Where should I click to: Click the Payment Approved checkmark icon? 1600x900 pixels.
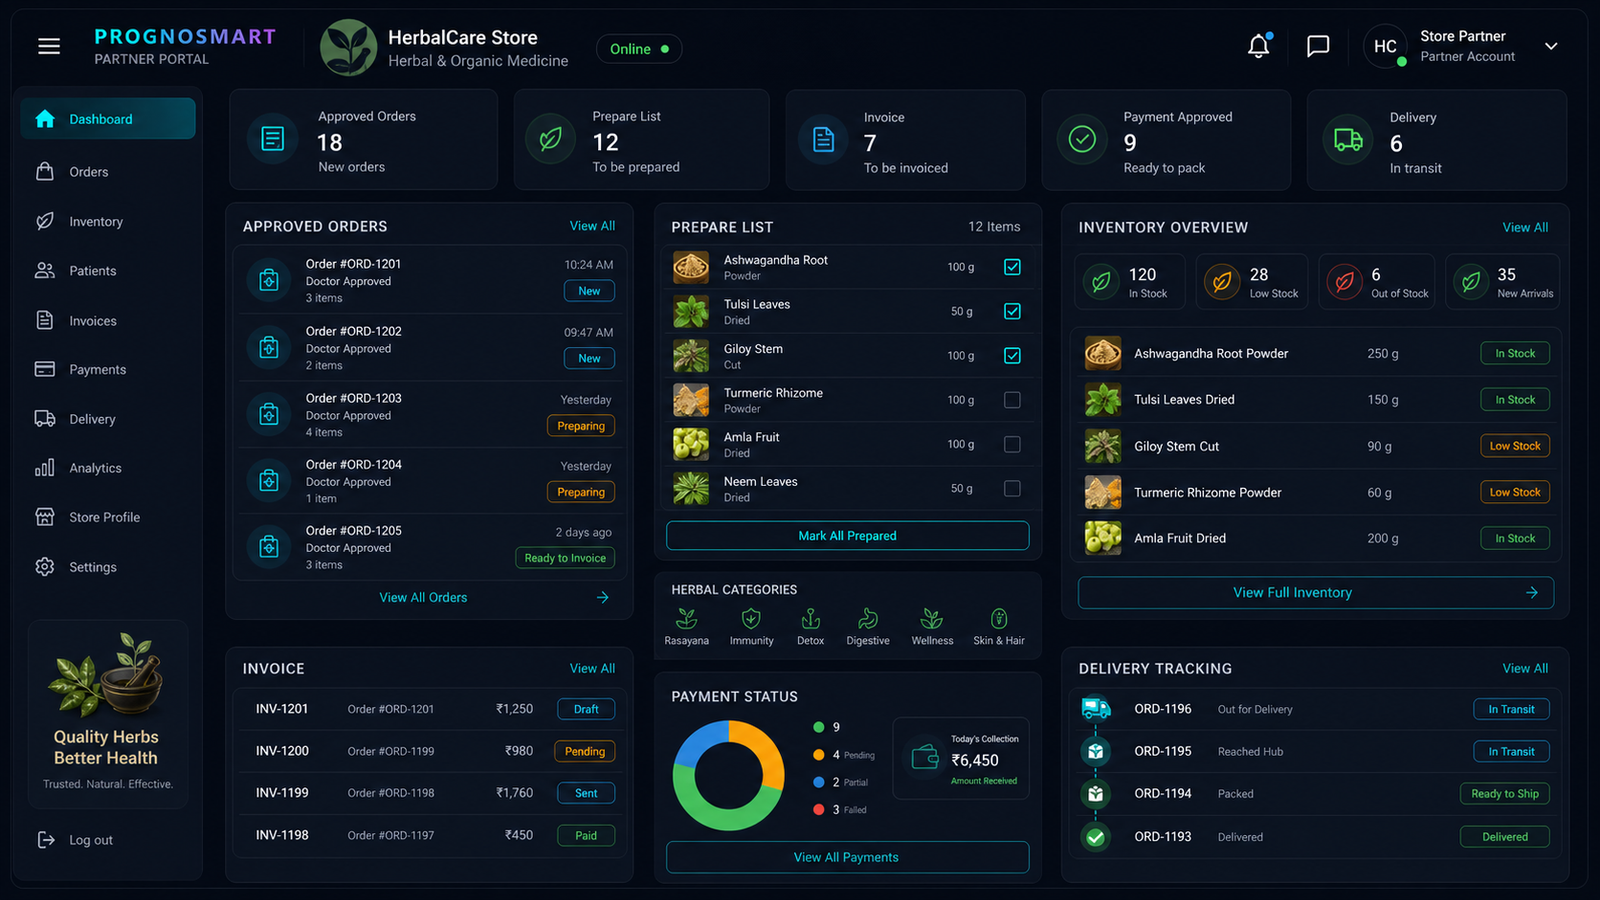click(x=1082, y=139)
